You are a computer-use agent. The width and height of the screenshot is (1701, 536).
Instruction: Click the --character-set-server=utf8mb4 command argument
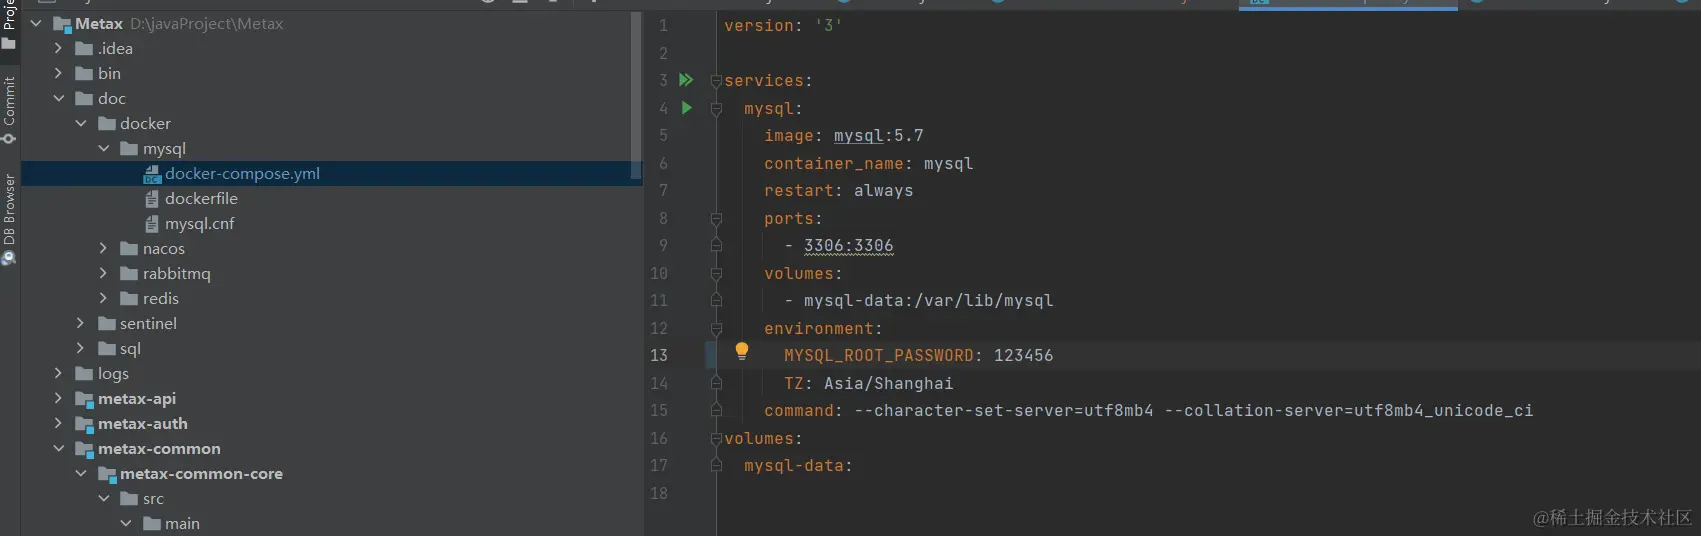(1003, 411)
